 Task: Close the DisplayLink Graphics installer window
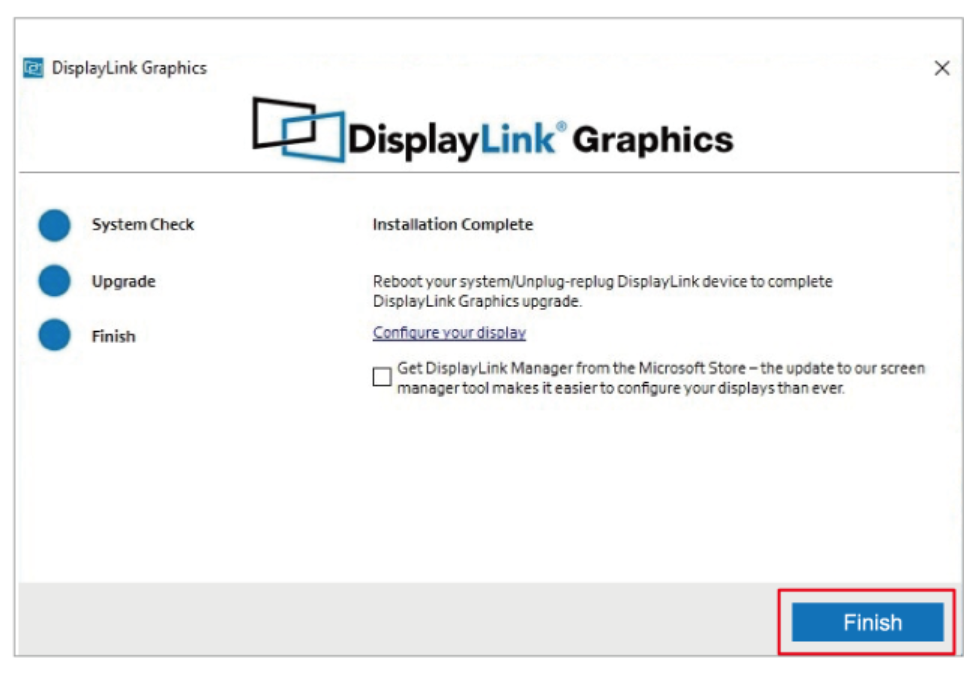(x=941, y=68)
